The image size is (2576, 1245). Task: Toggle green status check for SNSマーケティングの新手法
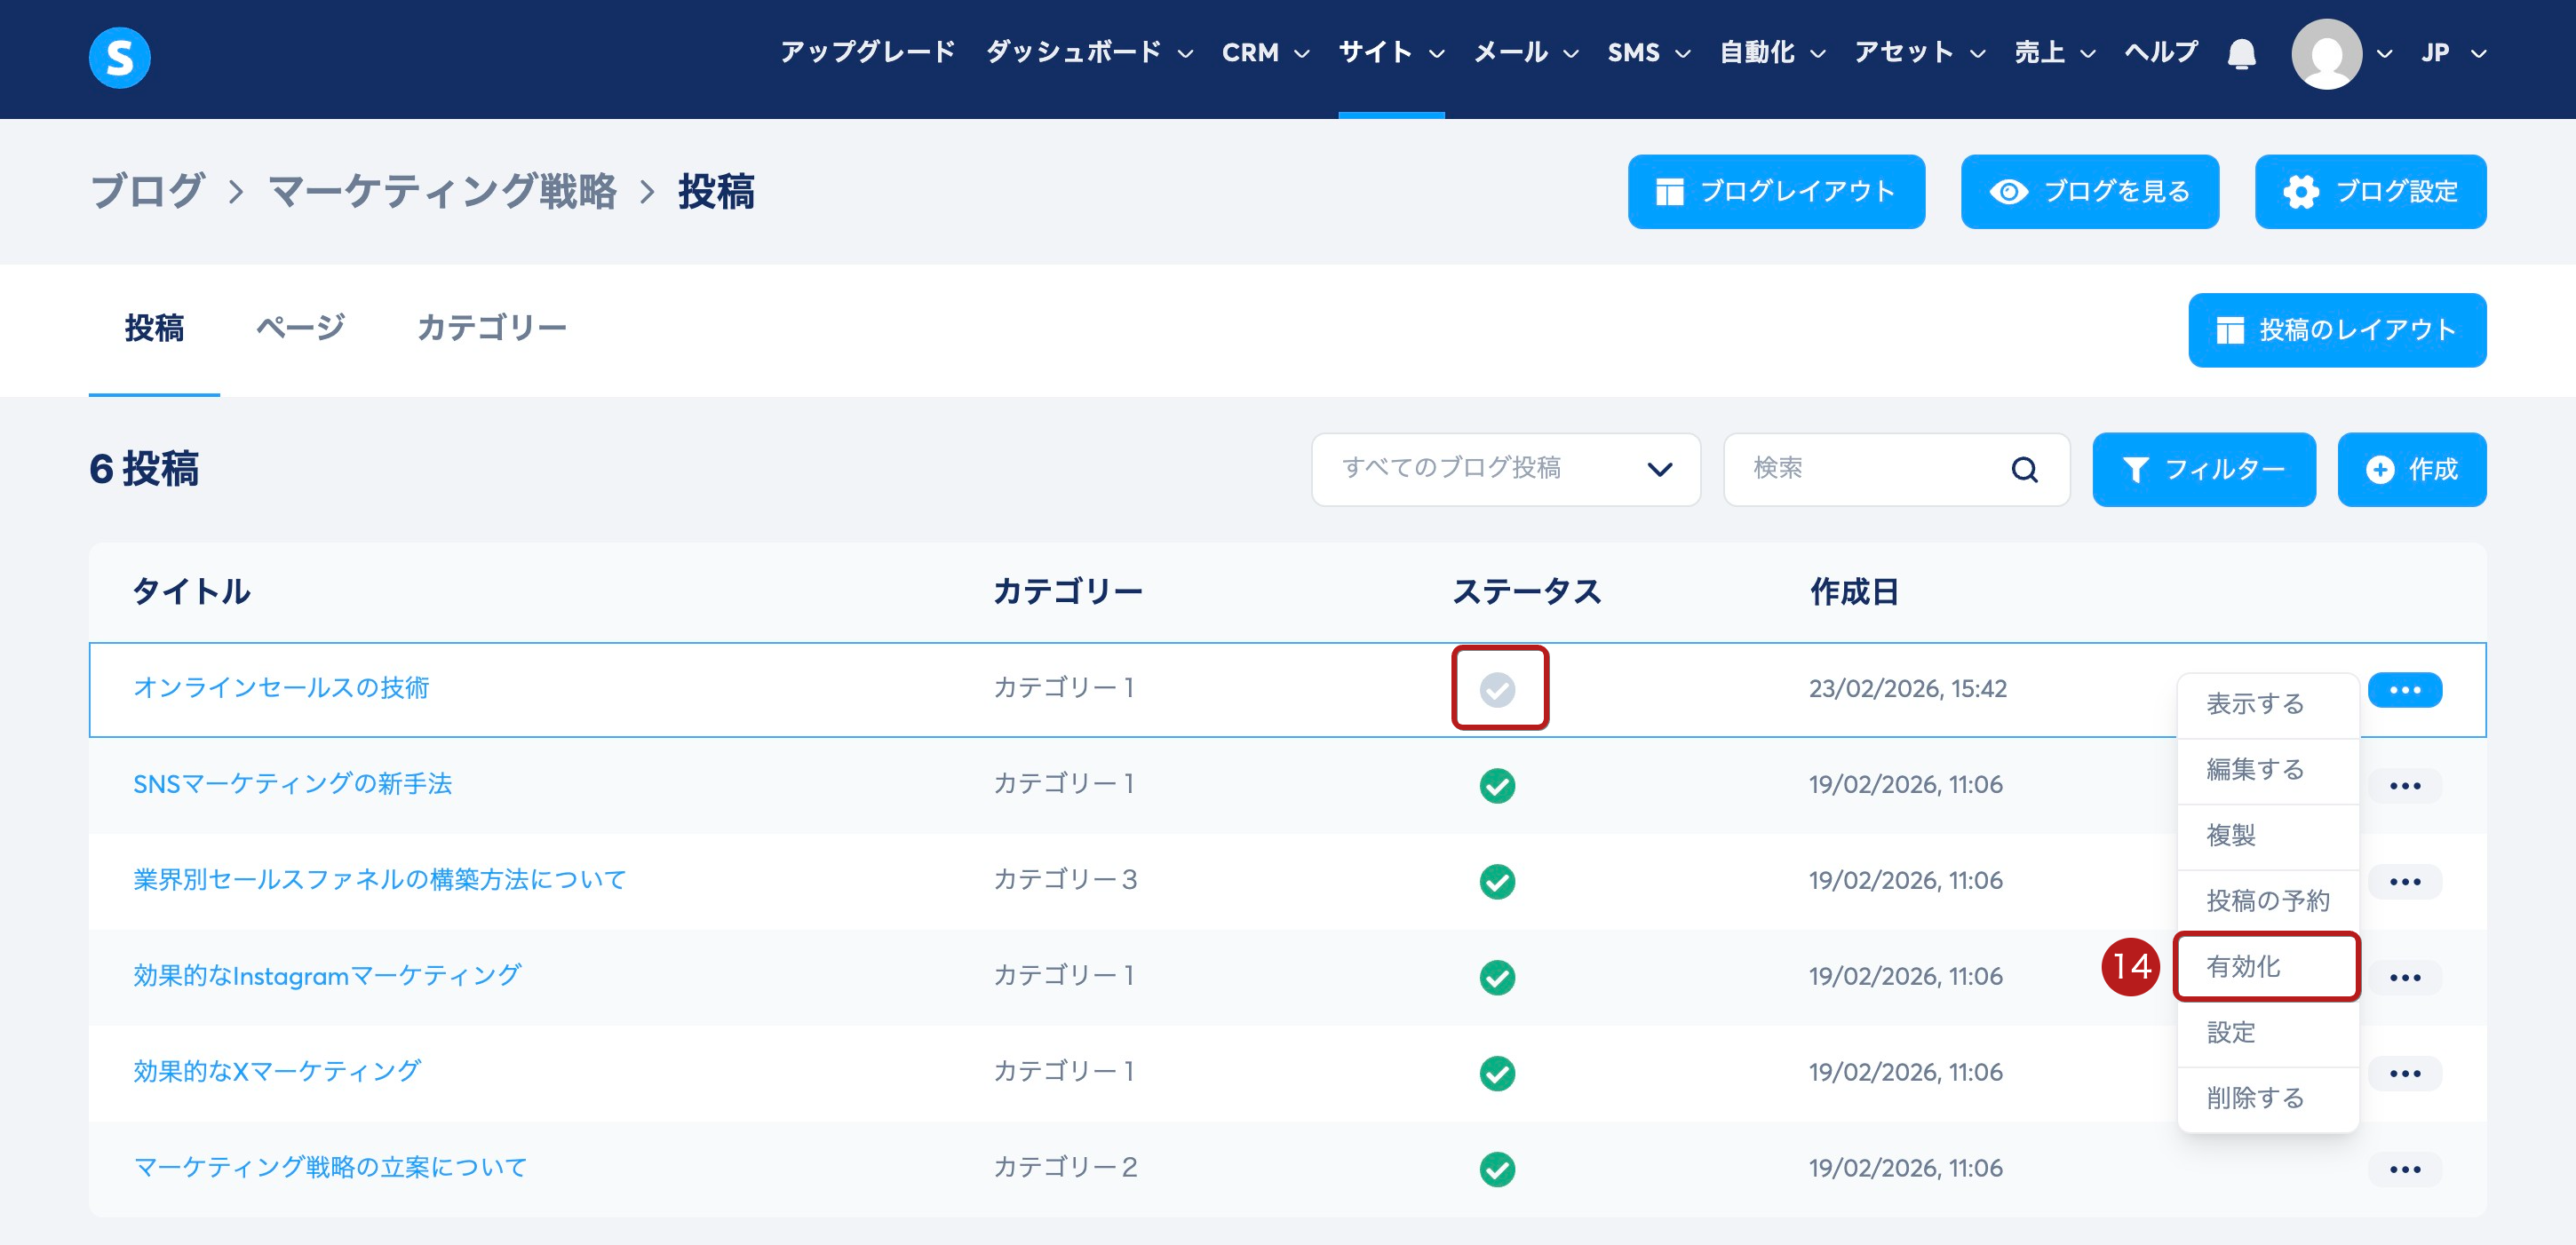point(1497,785)
